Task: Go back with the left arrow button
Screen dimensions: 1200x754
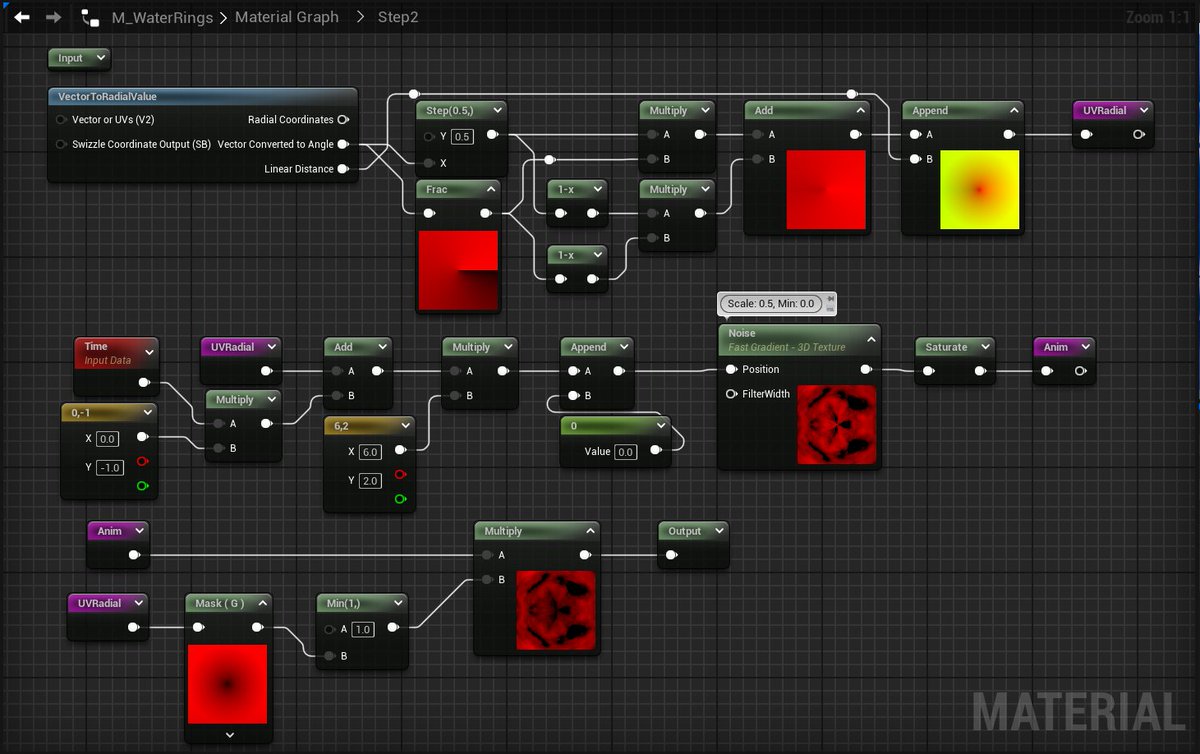Action: [x=21, y=17]
